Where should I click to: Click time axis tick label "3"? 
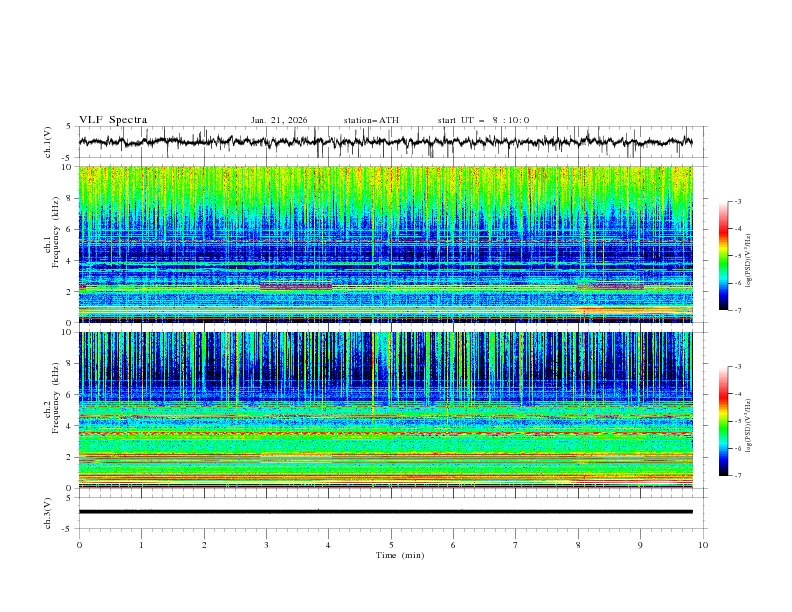pyautogui.click(x=266, y=545)
